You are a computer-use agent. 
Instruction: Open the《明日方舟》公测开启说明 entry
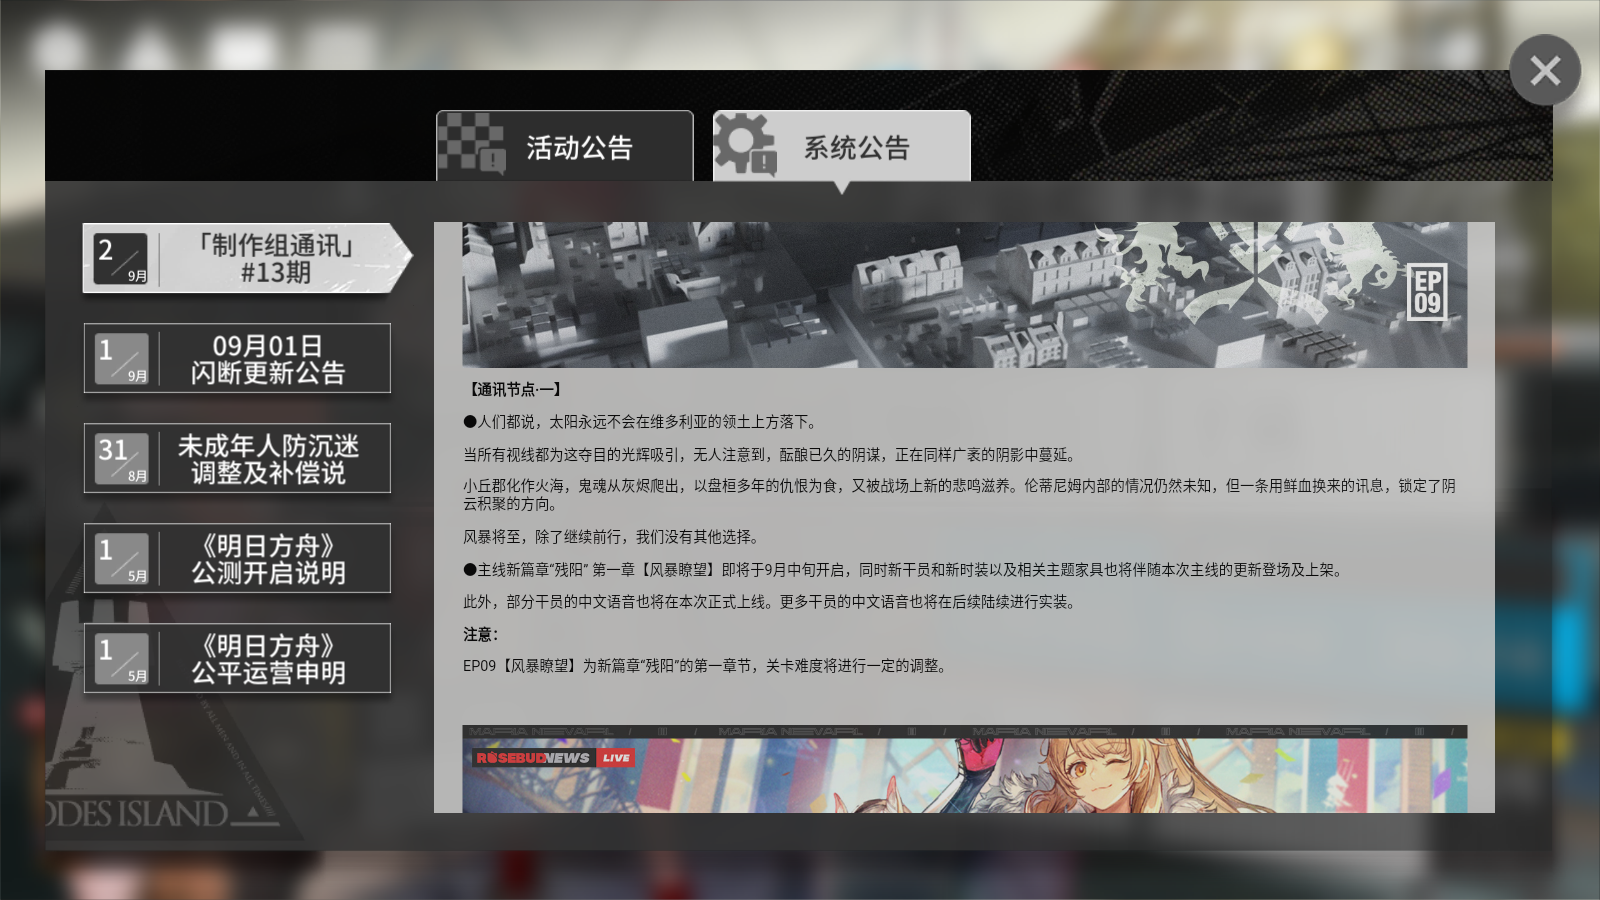(237, 558)
